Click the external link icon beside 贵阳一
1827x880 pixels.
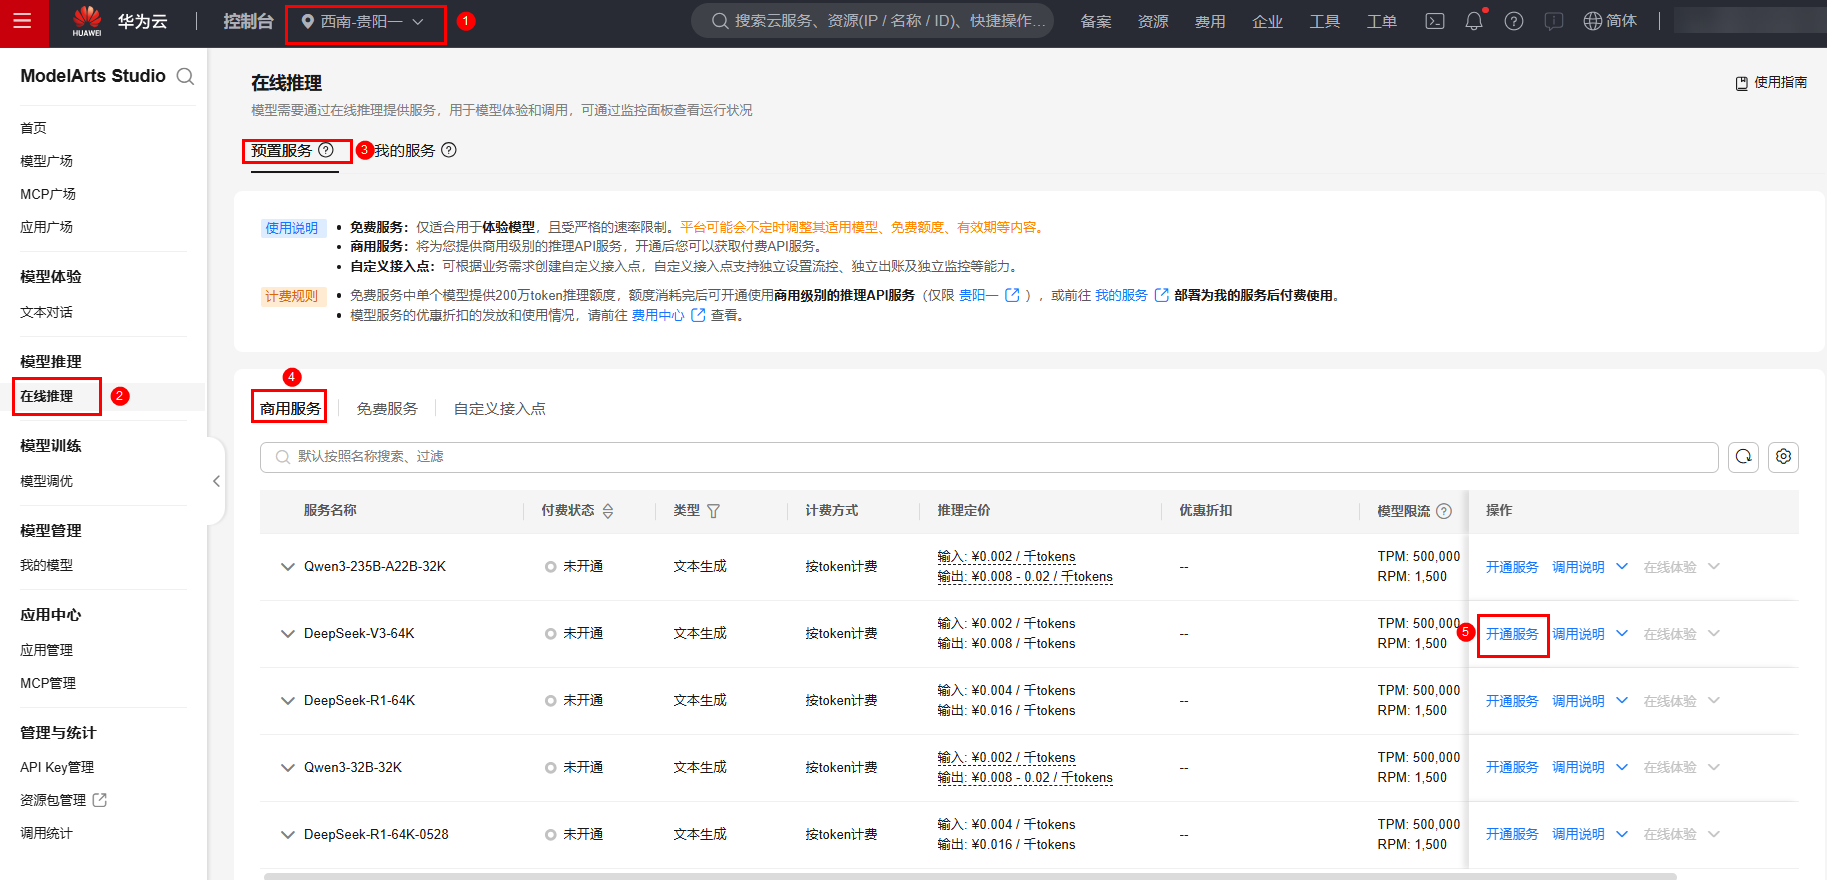coord(1013,295)
